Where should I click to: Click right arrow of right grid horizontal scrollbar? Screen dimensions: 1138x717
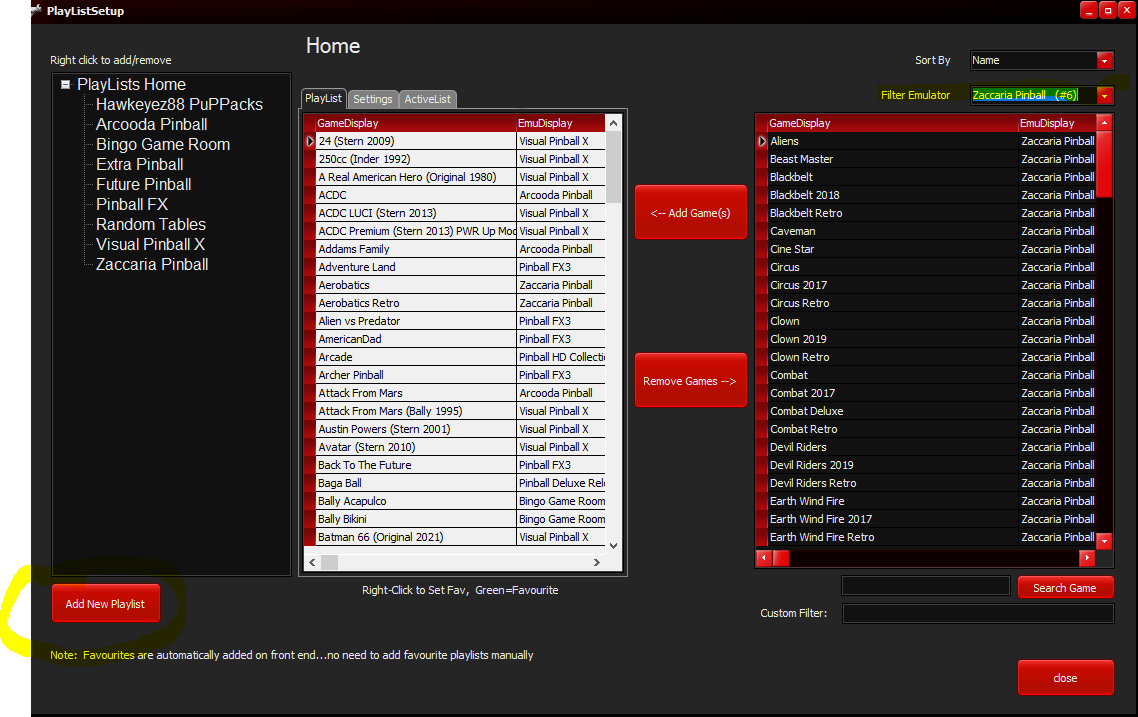tap(1087, 558)
